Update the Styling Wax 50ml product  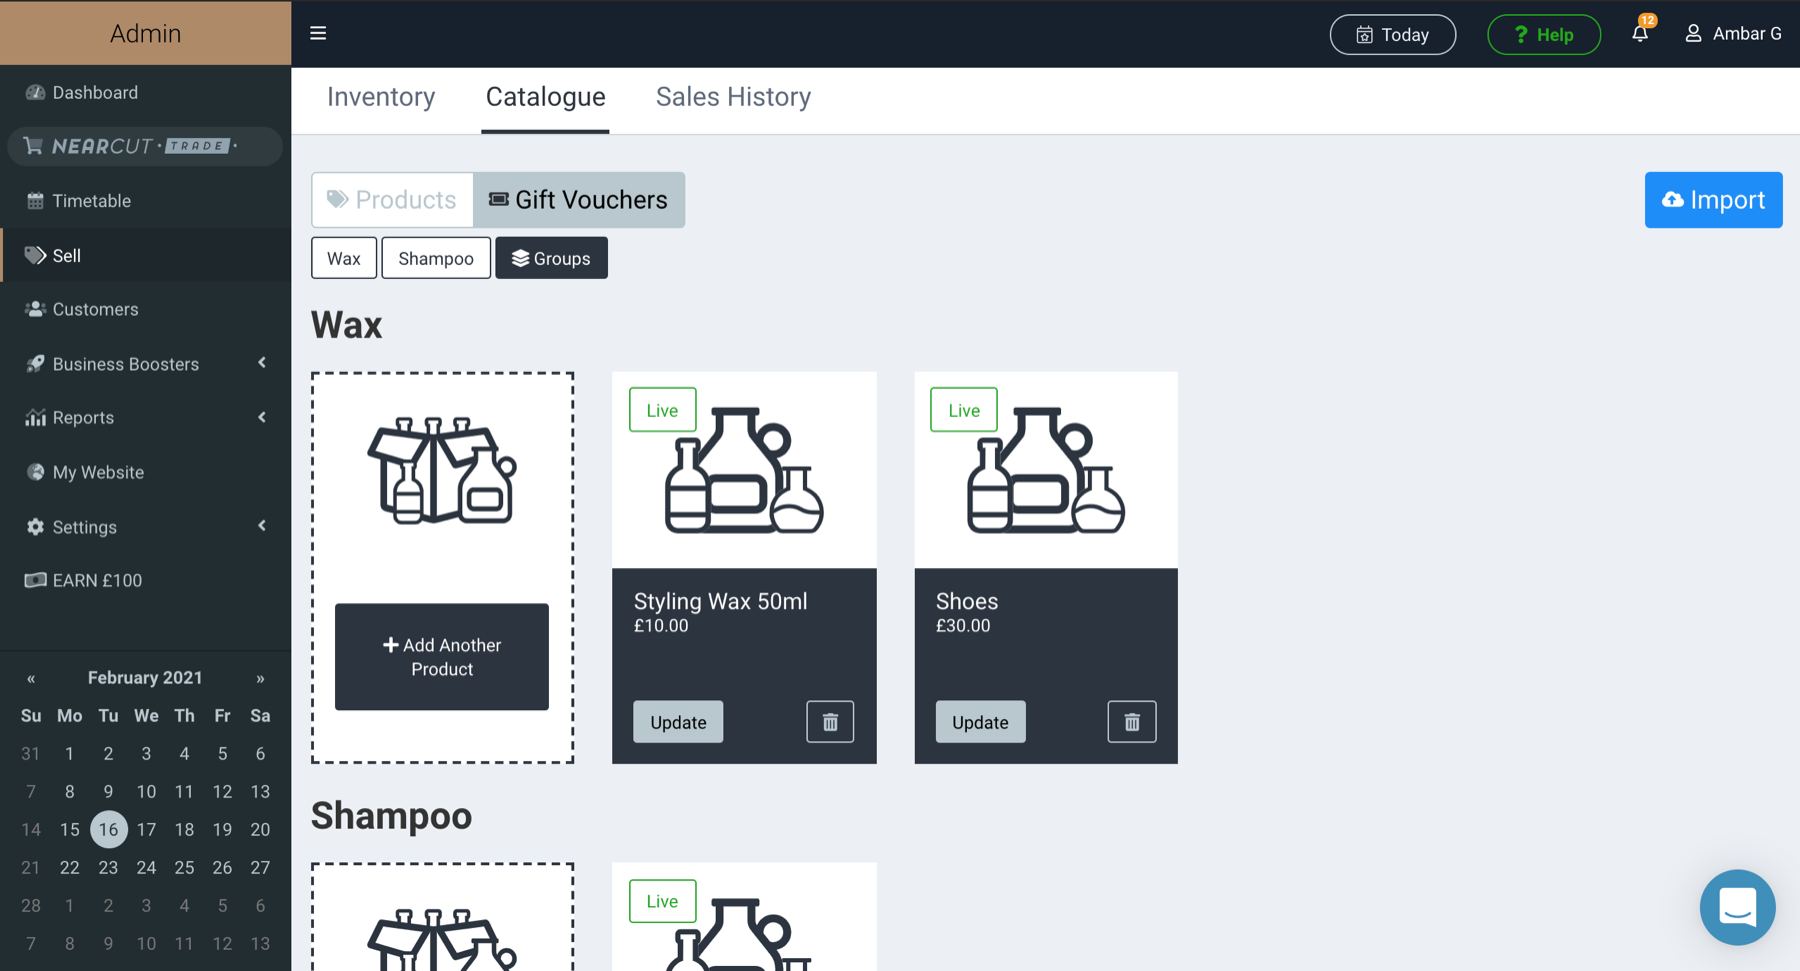(x=678, y=722)
